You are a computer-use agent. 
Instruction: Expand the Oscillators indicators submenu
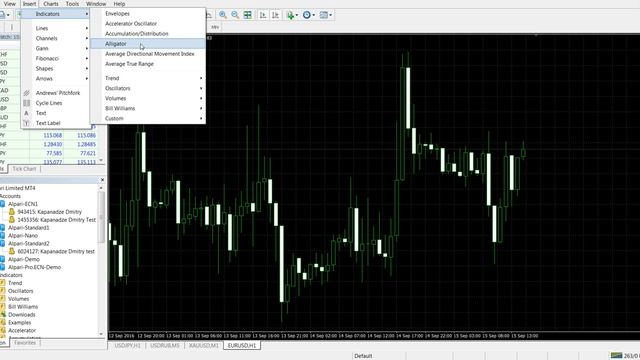(148, 88)
